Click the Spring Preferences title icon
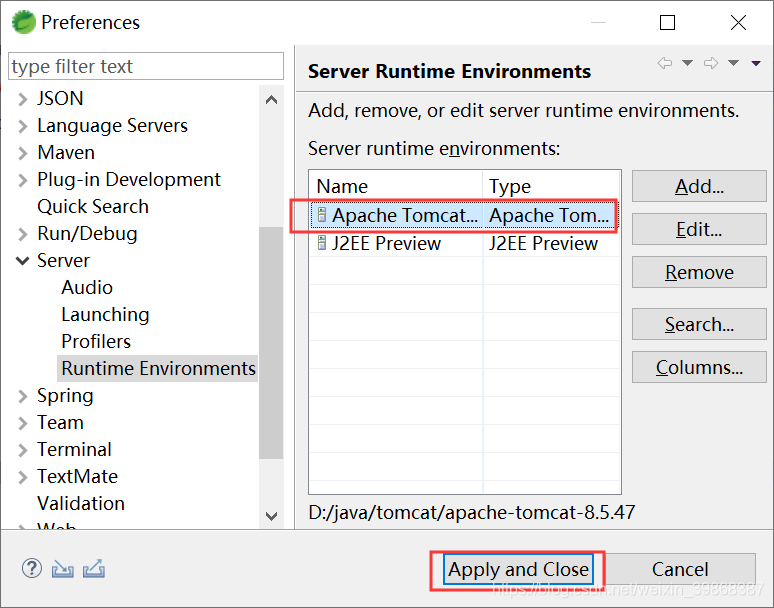This screenshot has height=608, width=774. (24, 22)
